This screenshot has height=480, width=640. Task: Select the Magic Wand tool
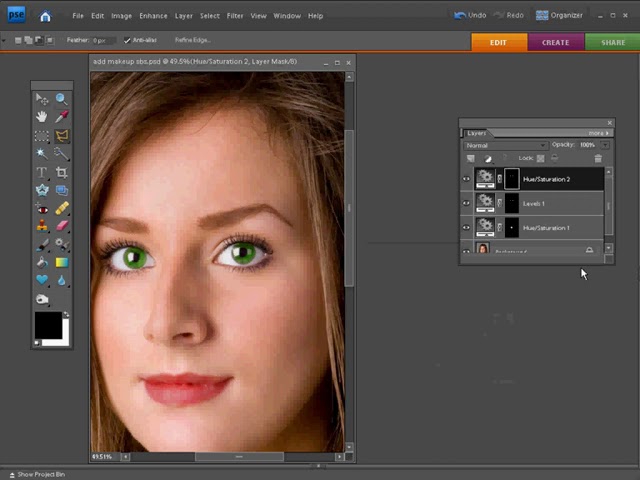(x=42, y=153)
